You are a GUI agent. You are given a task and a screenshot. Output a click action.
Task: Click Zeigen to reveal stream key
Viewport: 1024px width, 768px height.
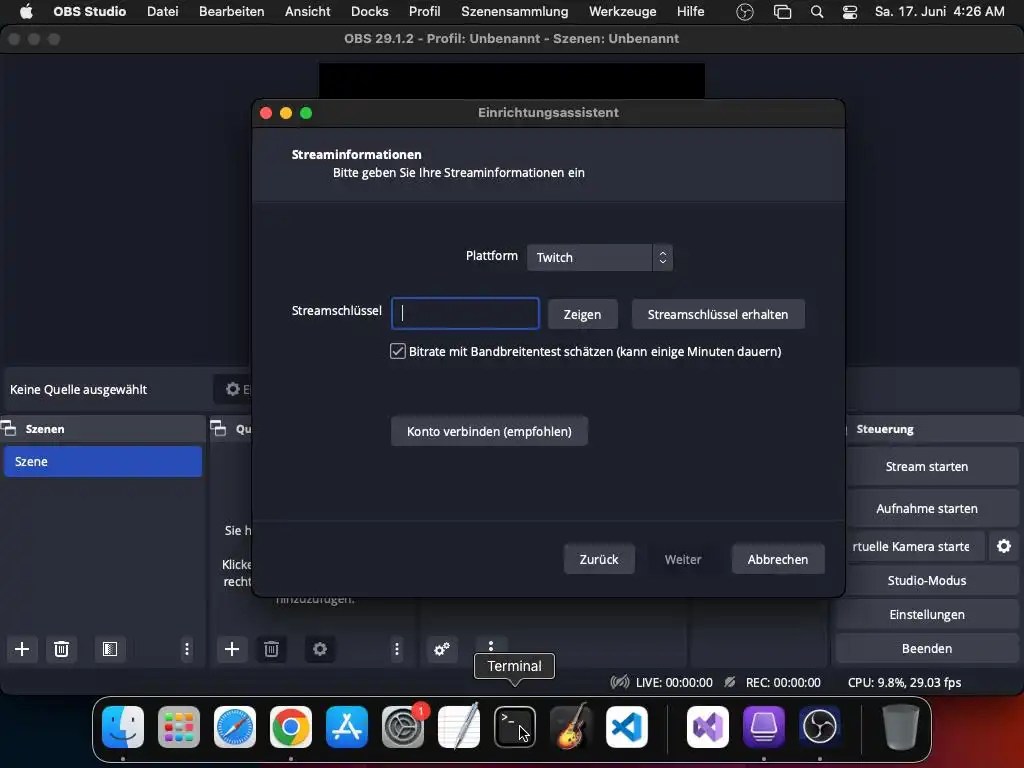point(583,314)
